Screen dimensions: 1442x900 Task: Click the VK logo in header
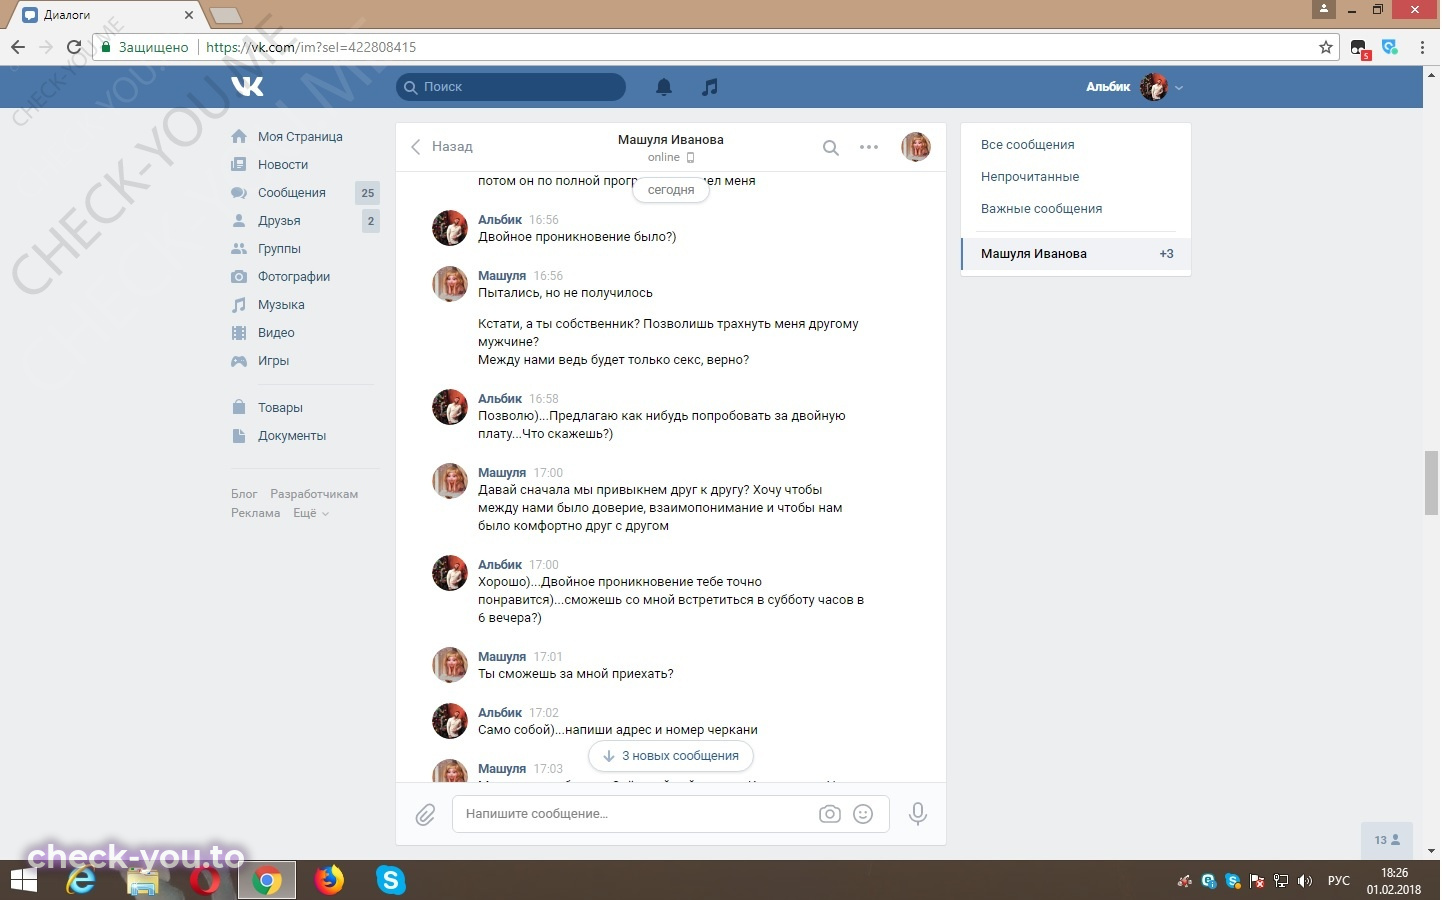click(x=247, y=86)
